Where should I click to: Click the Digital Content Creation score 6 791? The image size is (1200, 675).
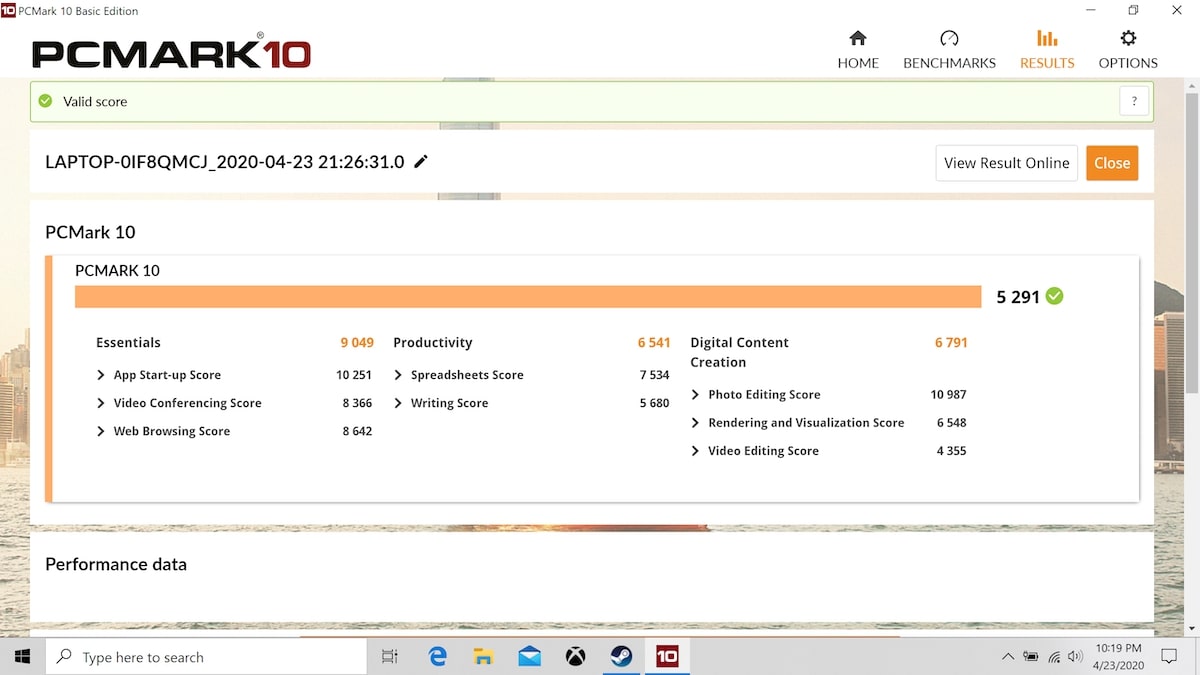(951, 342)
